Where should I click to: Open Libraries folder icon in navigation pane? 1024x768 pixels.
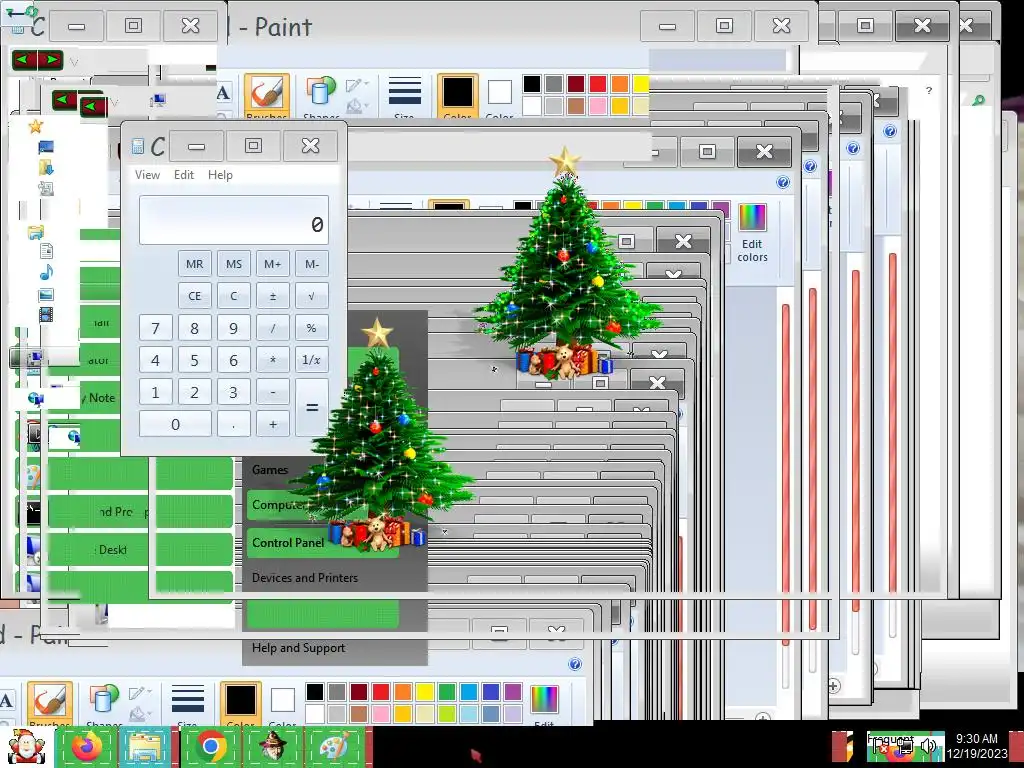click(35, 232)
